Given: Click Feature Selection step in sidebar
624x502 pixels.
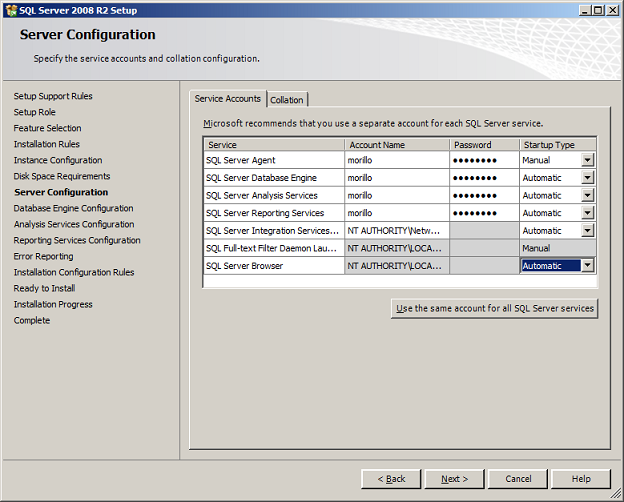Looking at the screenshot, I should coord(47,128).
